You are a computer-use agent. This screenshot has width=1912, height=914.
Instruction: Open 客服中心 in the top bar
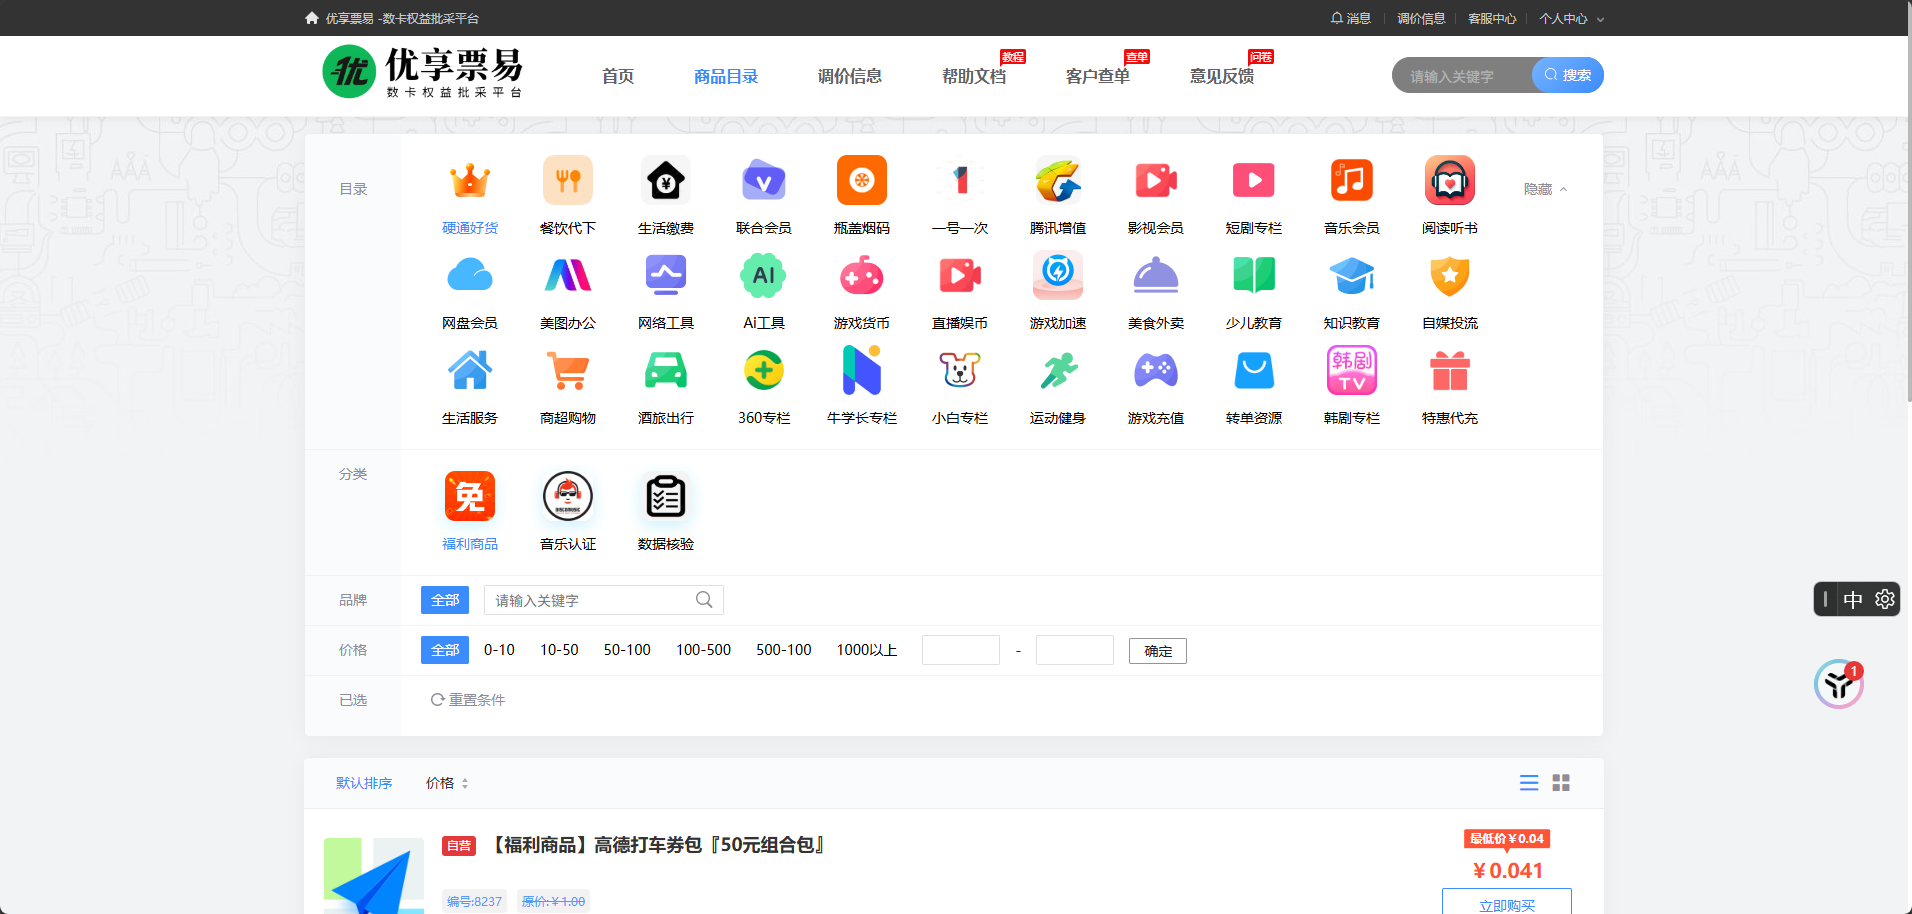click(1492, 18)
